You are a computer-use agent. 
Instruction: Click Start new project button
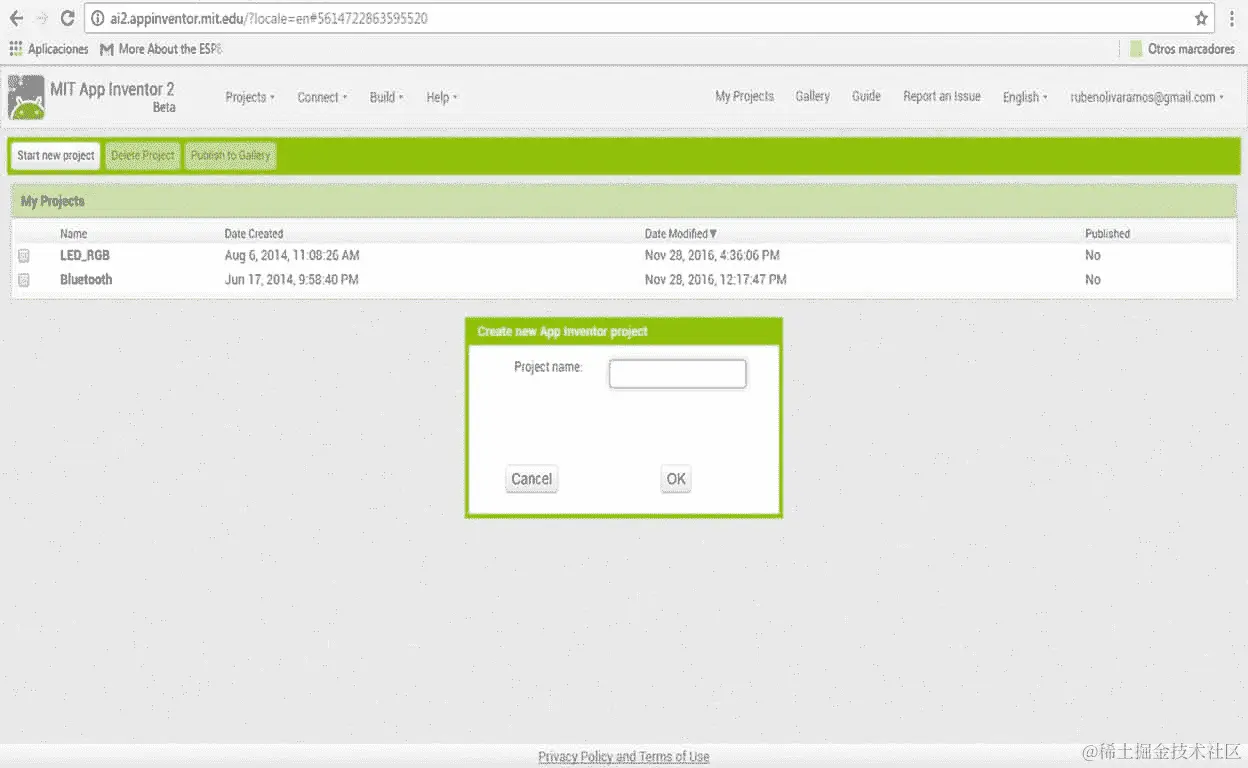(x=56, y=155)
